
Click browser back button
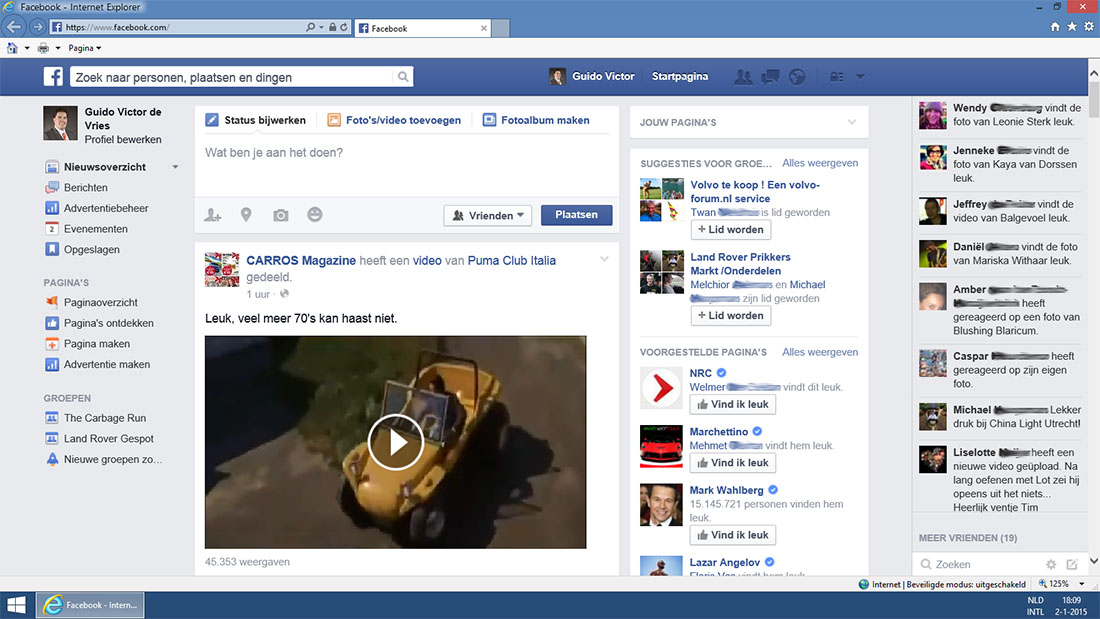coord(13,27)
